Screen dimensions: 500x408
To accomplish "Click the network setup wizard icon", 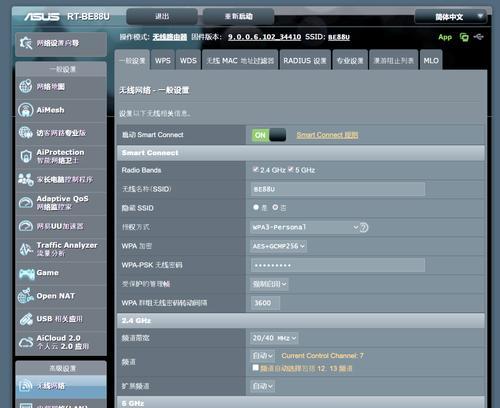I will coord(26,43).
